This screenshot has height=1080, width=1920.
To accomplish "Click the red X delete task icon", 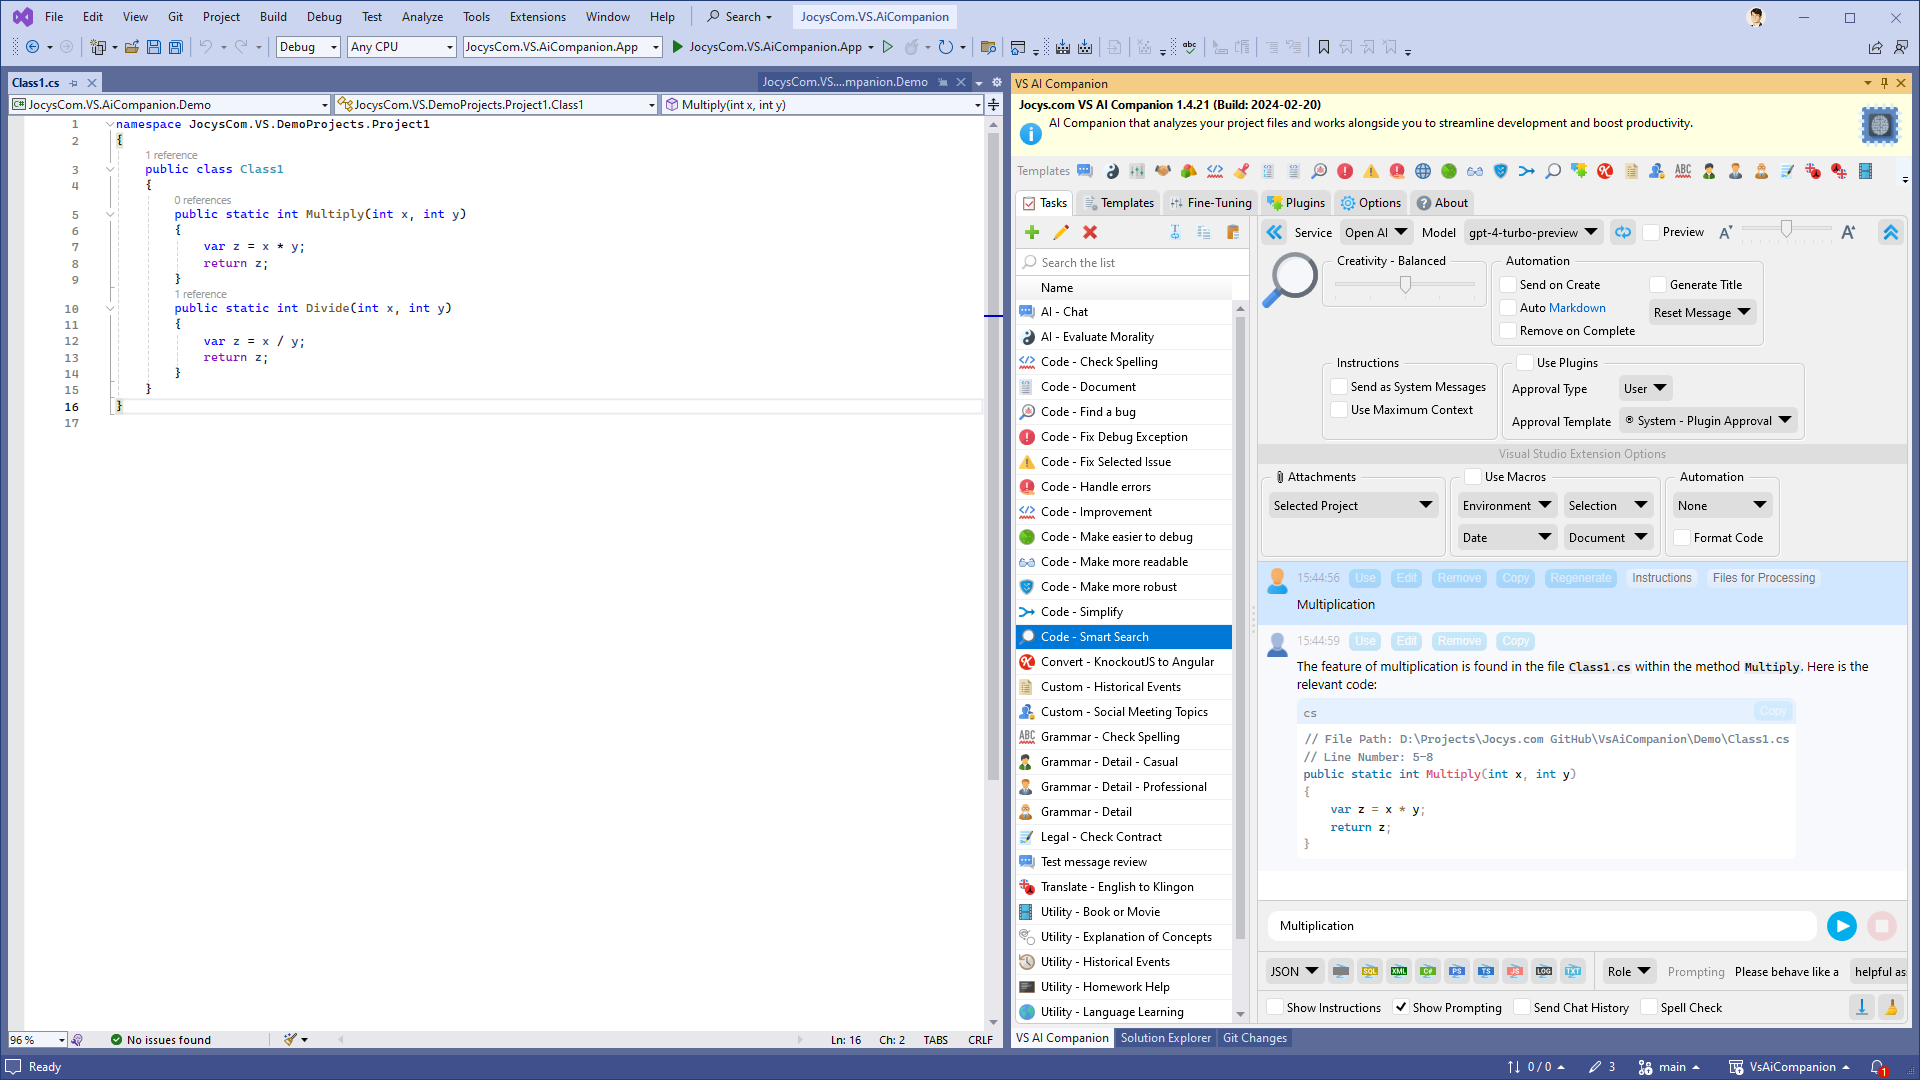I will click(1090, 232).
